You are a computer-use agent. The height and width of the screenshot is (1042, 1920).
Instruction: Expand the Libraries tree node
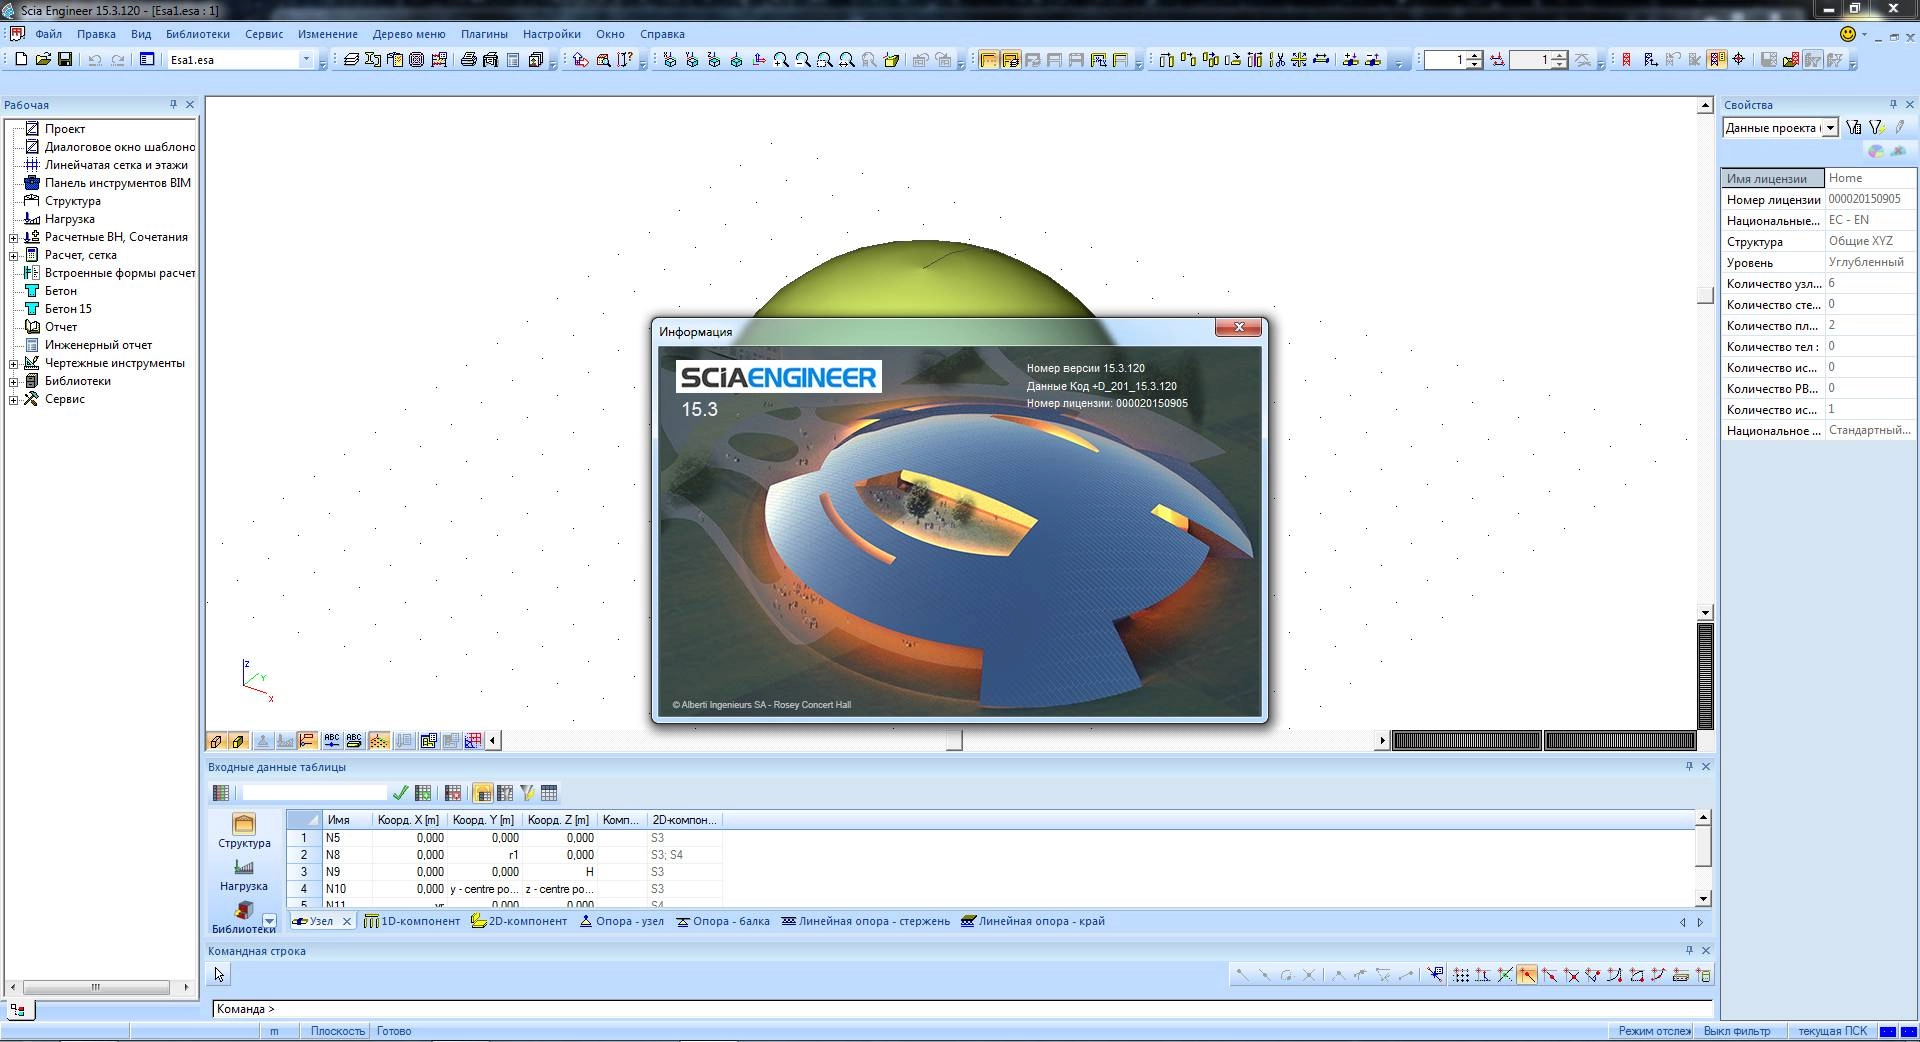14,381
